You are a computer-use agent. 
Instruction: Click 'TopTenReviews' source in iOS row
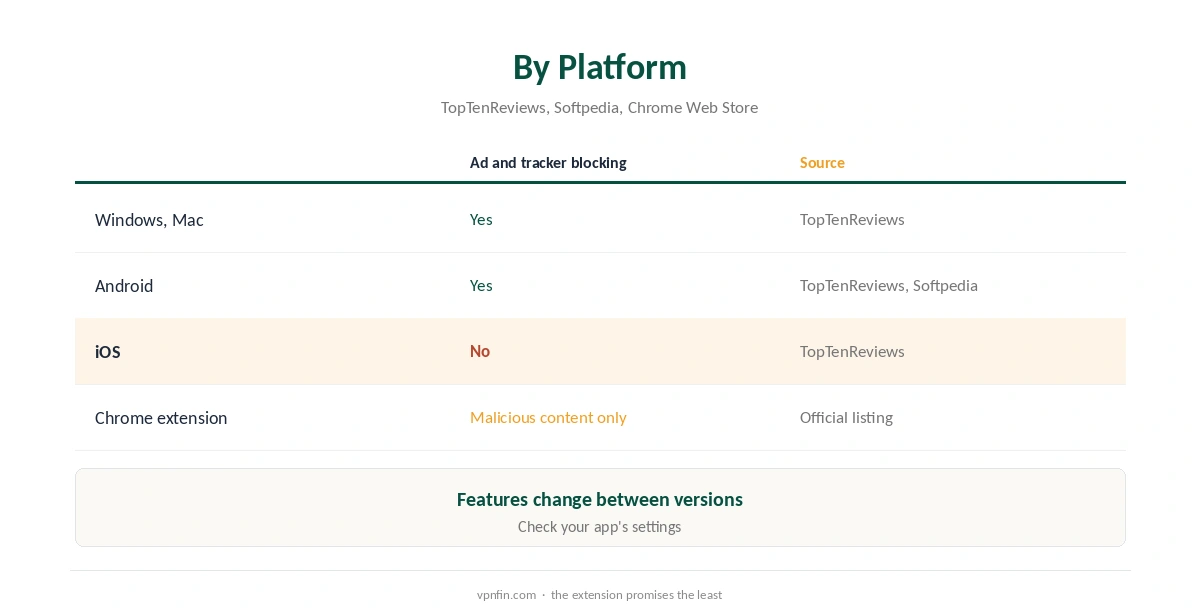click(852, 352)
